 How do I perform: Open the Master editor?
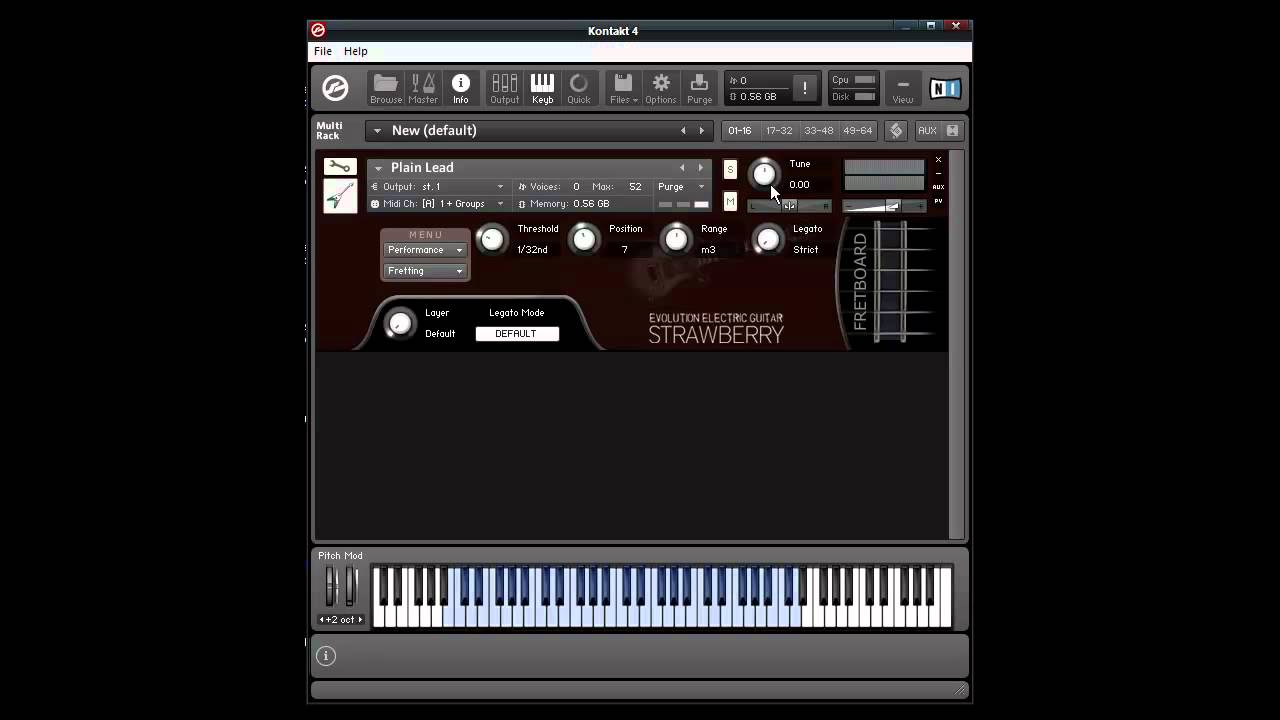click(423, 89)
